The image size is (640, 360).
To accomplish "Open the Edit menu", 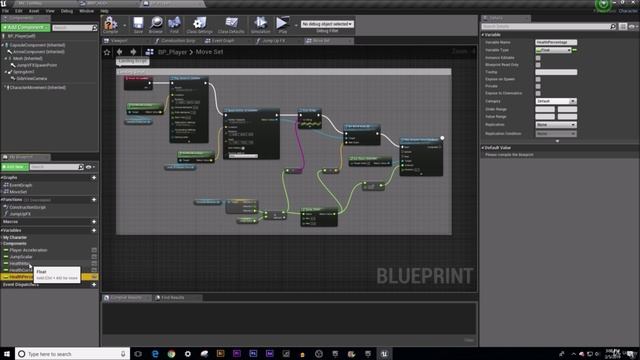I will coord(18,11).
